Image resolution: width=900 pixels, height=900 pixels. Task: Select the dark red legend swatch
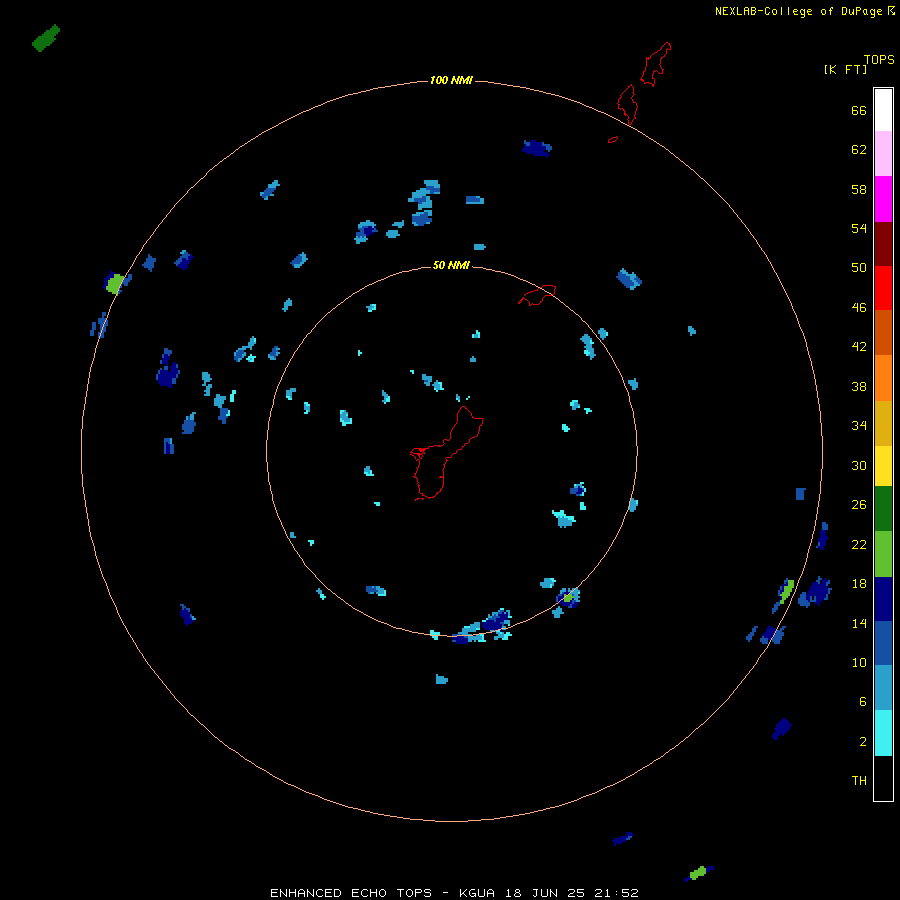click(x=883, y=244)
